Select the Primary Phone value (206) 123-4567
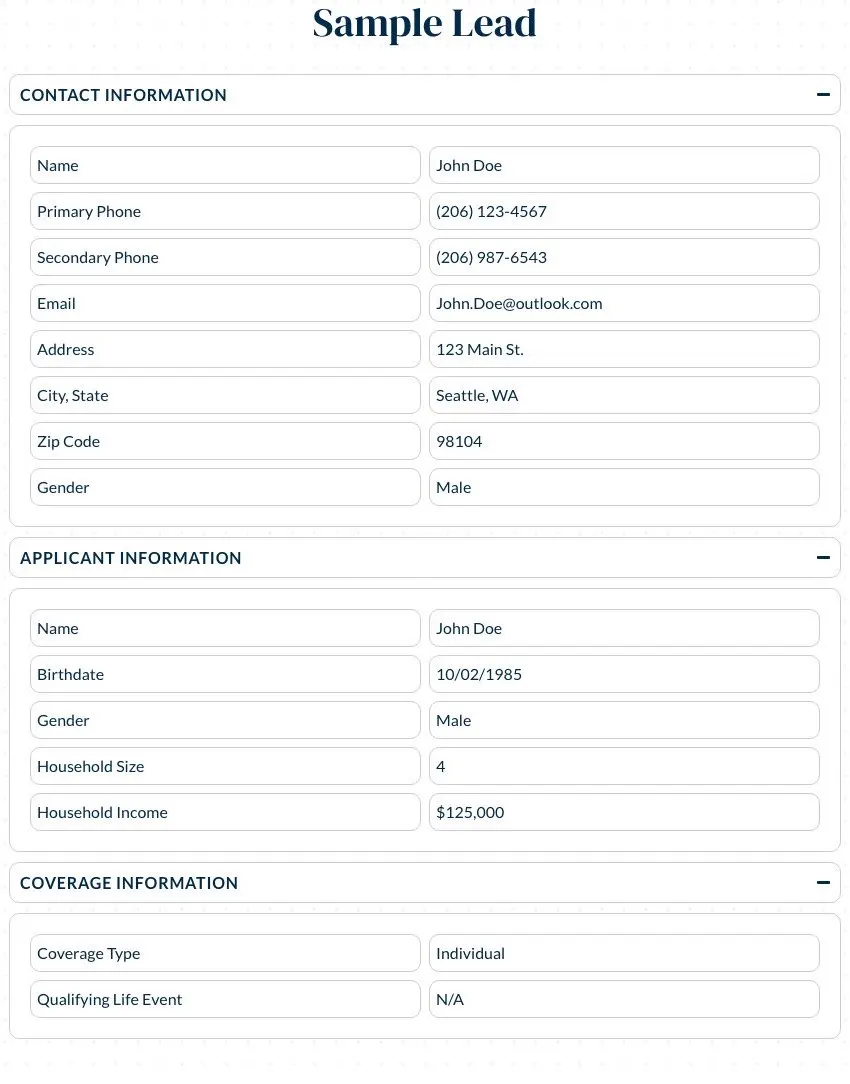The width and height of the screenshot is (850, 1084). pos(624,212)
